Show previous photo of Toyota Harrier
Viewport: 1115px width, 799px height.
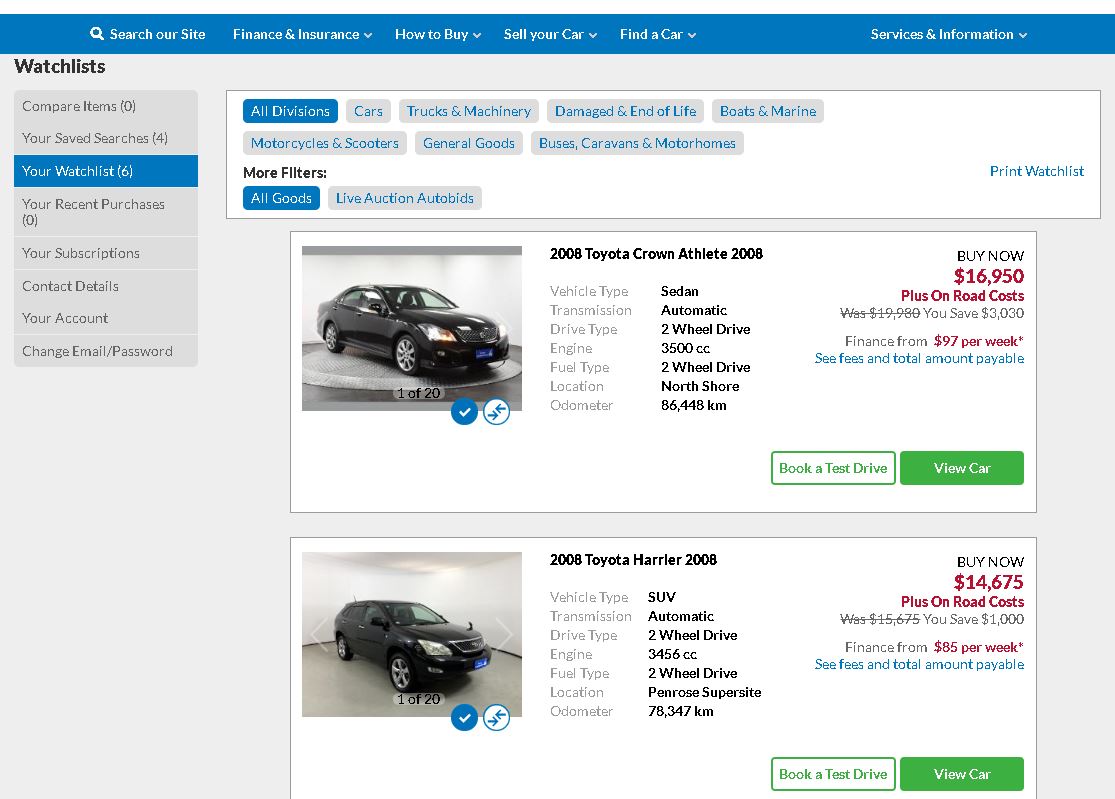(319, 634)
